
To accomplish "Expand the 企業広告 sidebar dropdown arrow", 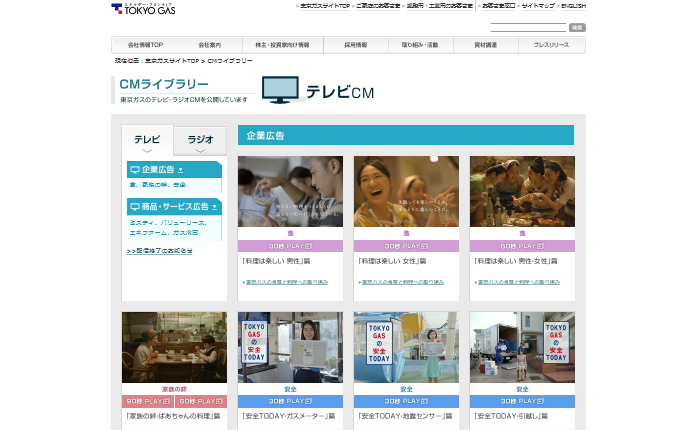I will pyautogui.click(x=181, y=170).
